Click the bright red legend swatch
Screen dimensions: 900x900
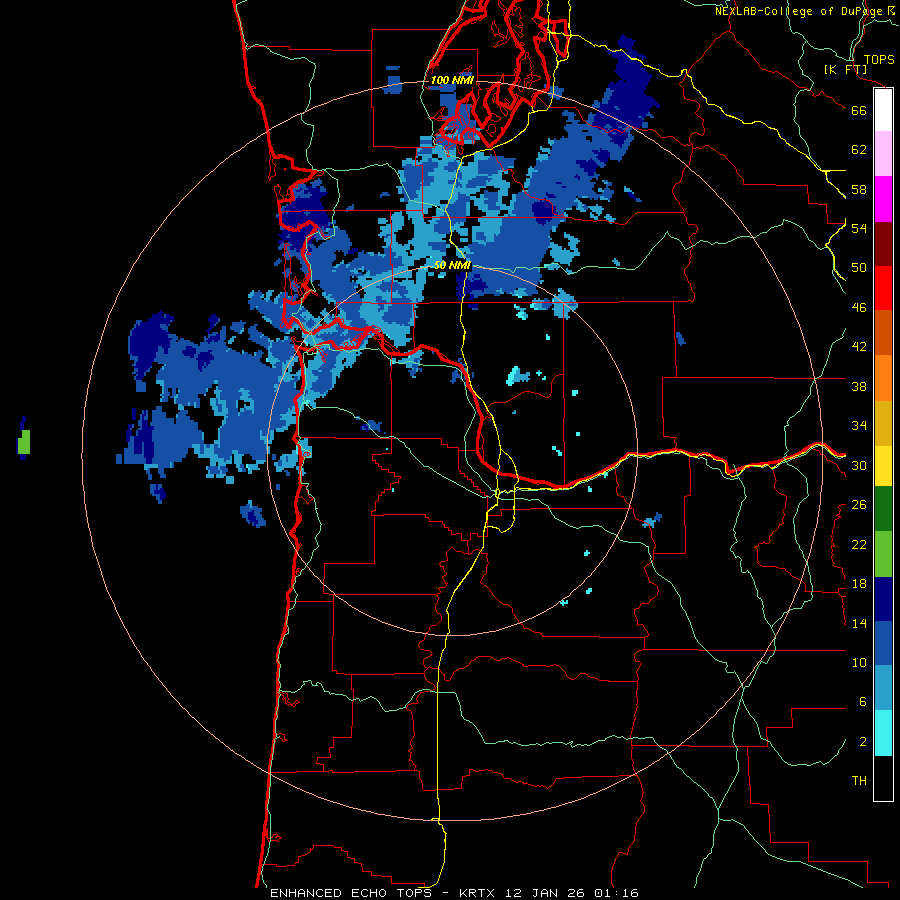(883, 288)
